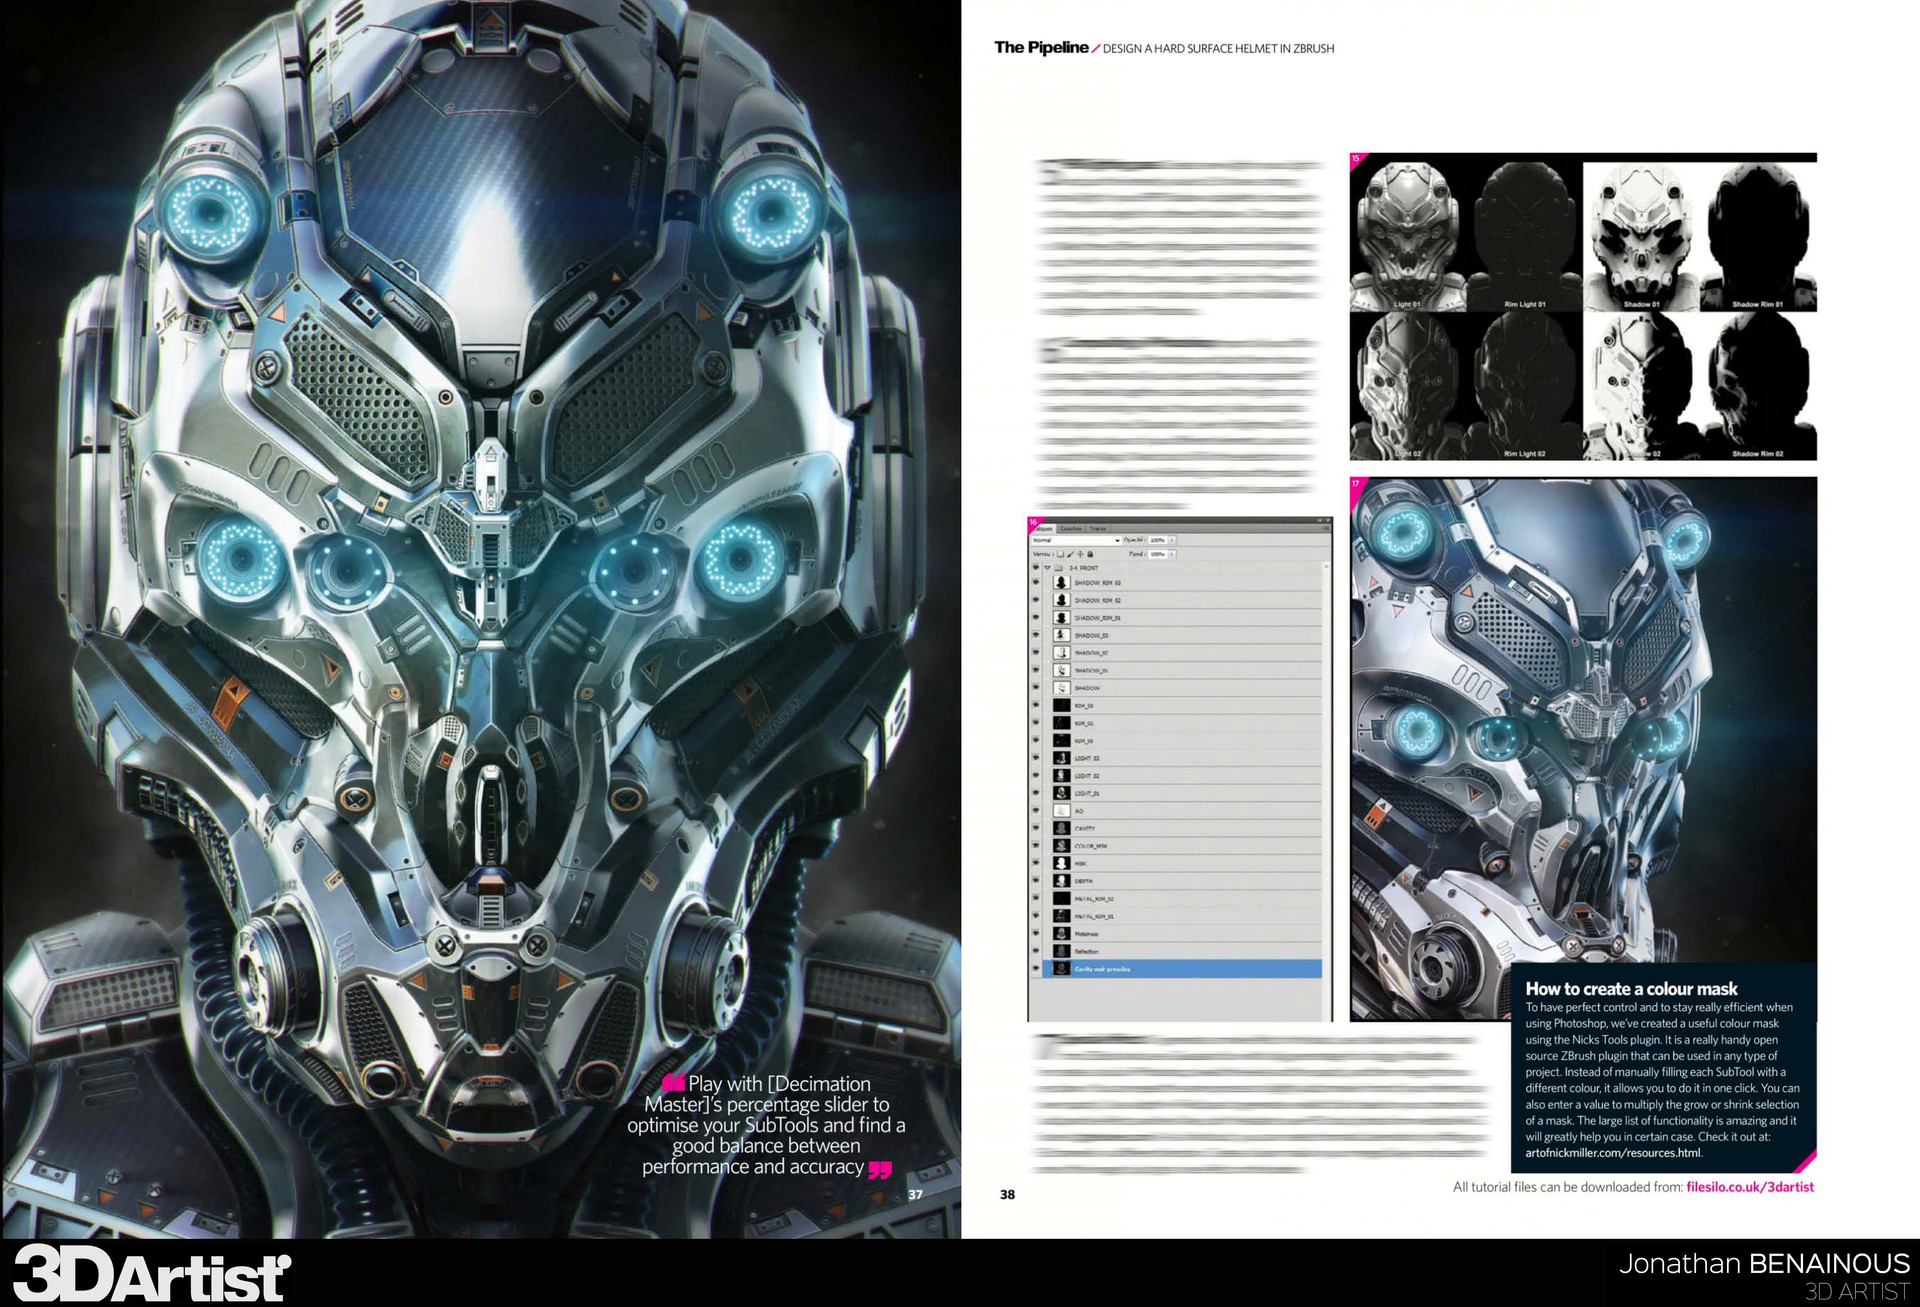1920x1307 pixels.
Task: Click the Opacité 100% value field
Action: [x=1157, y=540]
